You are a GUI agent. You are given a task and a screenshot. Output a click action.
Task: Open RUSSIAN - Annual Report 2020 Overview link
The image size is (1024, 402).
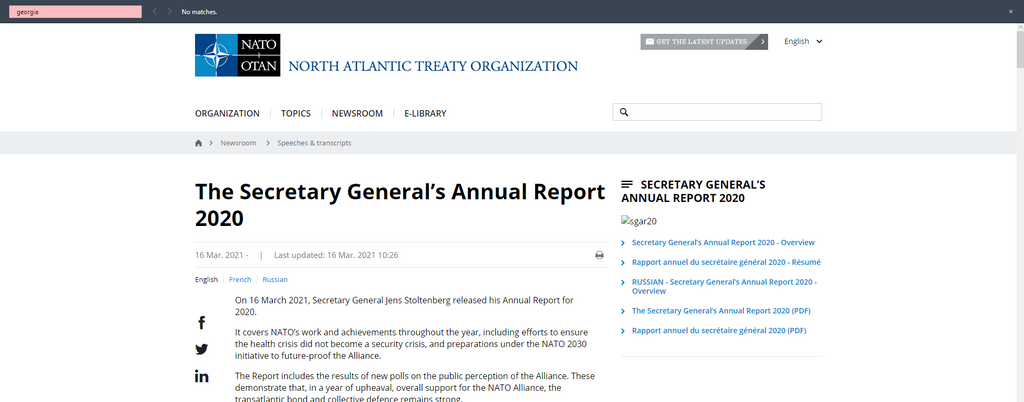(724, 286)
